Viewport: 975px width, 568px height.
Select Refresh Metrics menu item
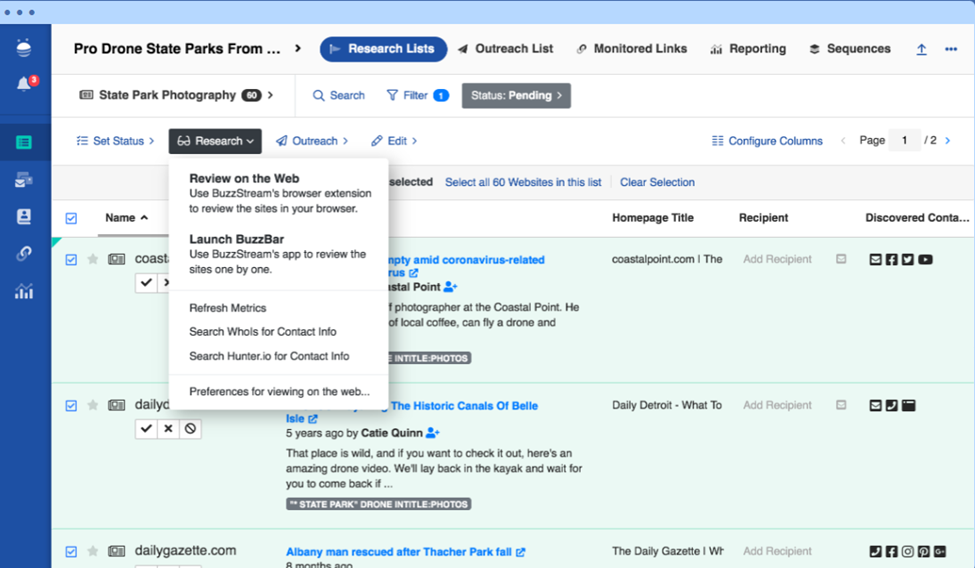(228, 308)
